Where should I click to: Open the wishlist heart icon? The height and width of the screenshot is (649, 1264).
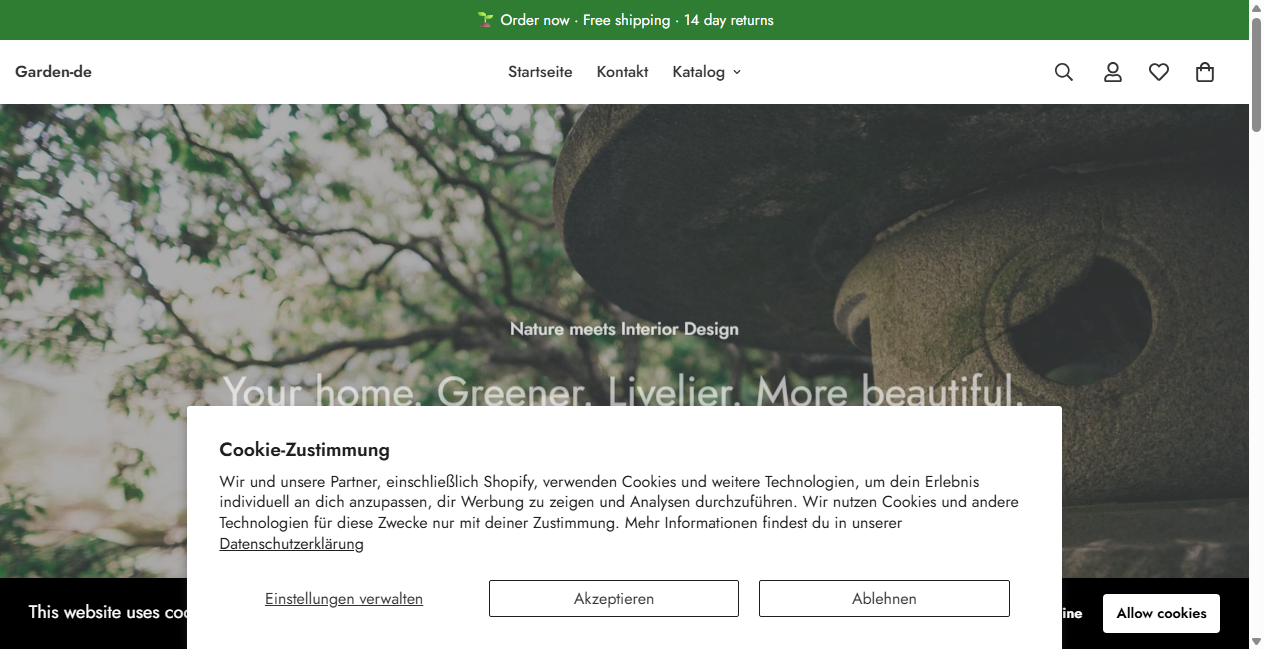pyautogui.click(x=1159, y=72)
